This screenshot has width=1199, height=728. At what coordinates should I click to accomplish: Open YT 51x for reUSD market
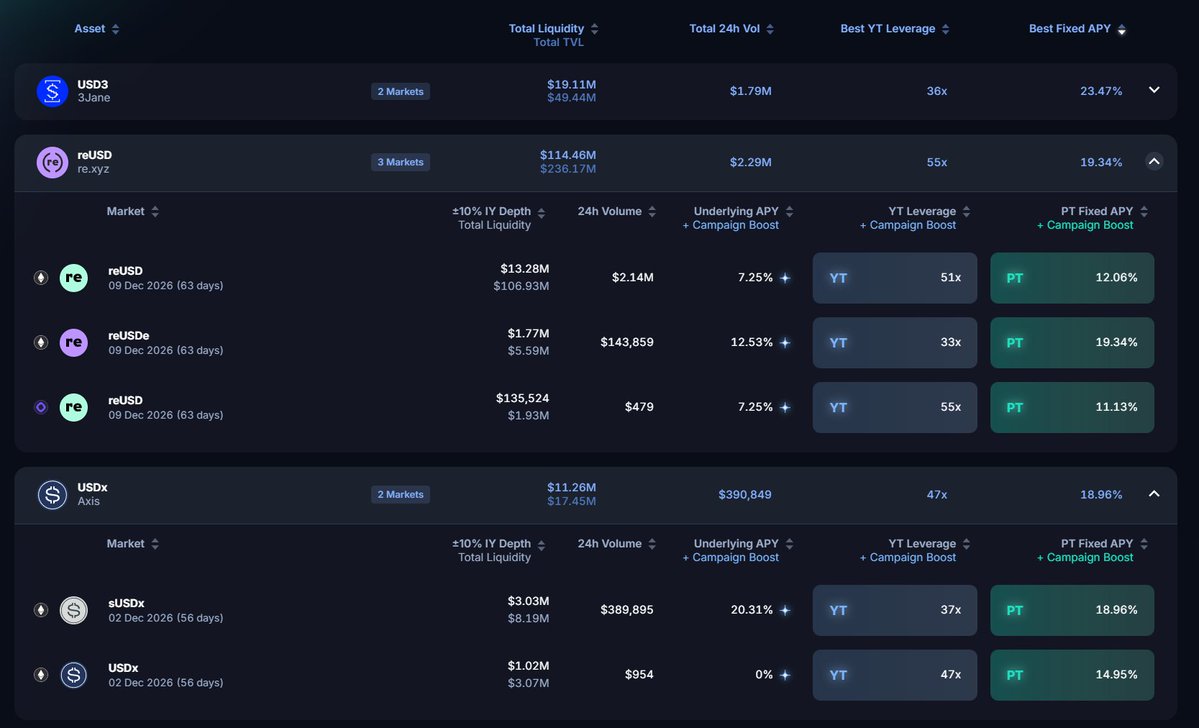pos(895,278)
